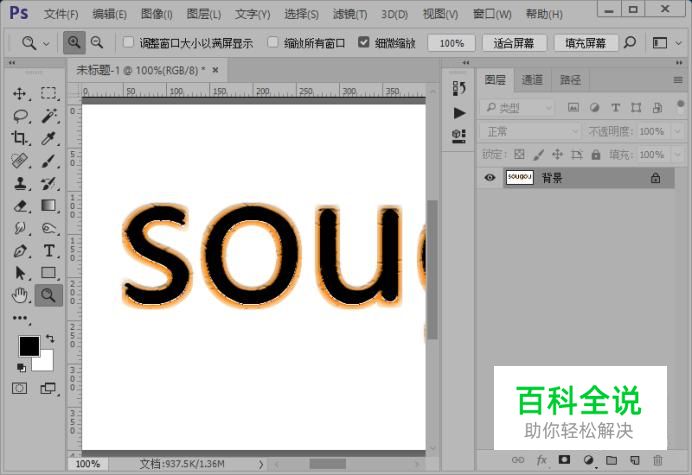Screen dimensions: 692x475
Task: Select the Eyedropper tool
Action: (x=49, y=138)
